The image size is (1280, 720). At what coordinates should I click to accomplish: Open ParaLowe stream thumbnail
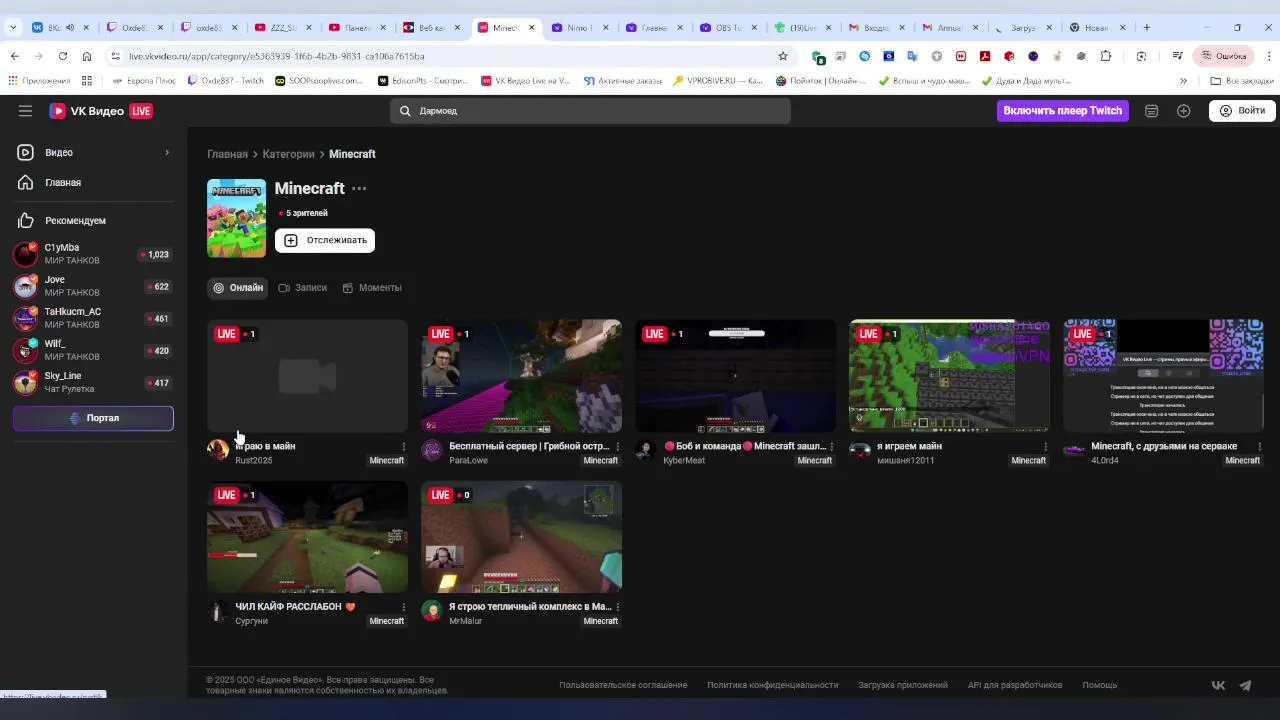pos(521,376)
